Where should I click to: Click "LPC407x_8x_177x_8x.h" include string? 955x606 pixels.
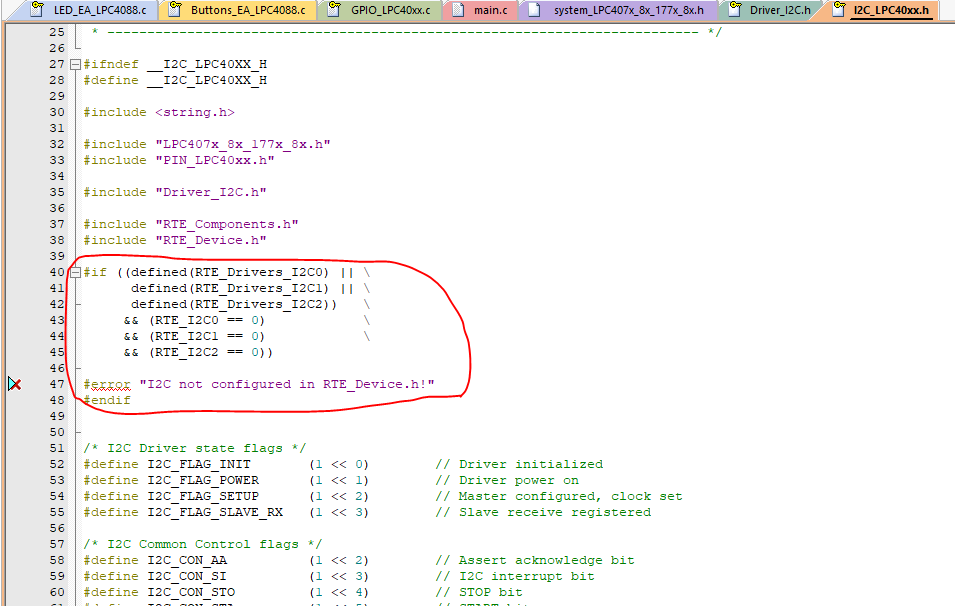click(243, 144)
